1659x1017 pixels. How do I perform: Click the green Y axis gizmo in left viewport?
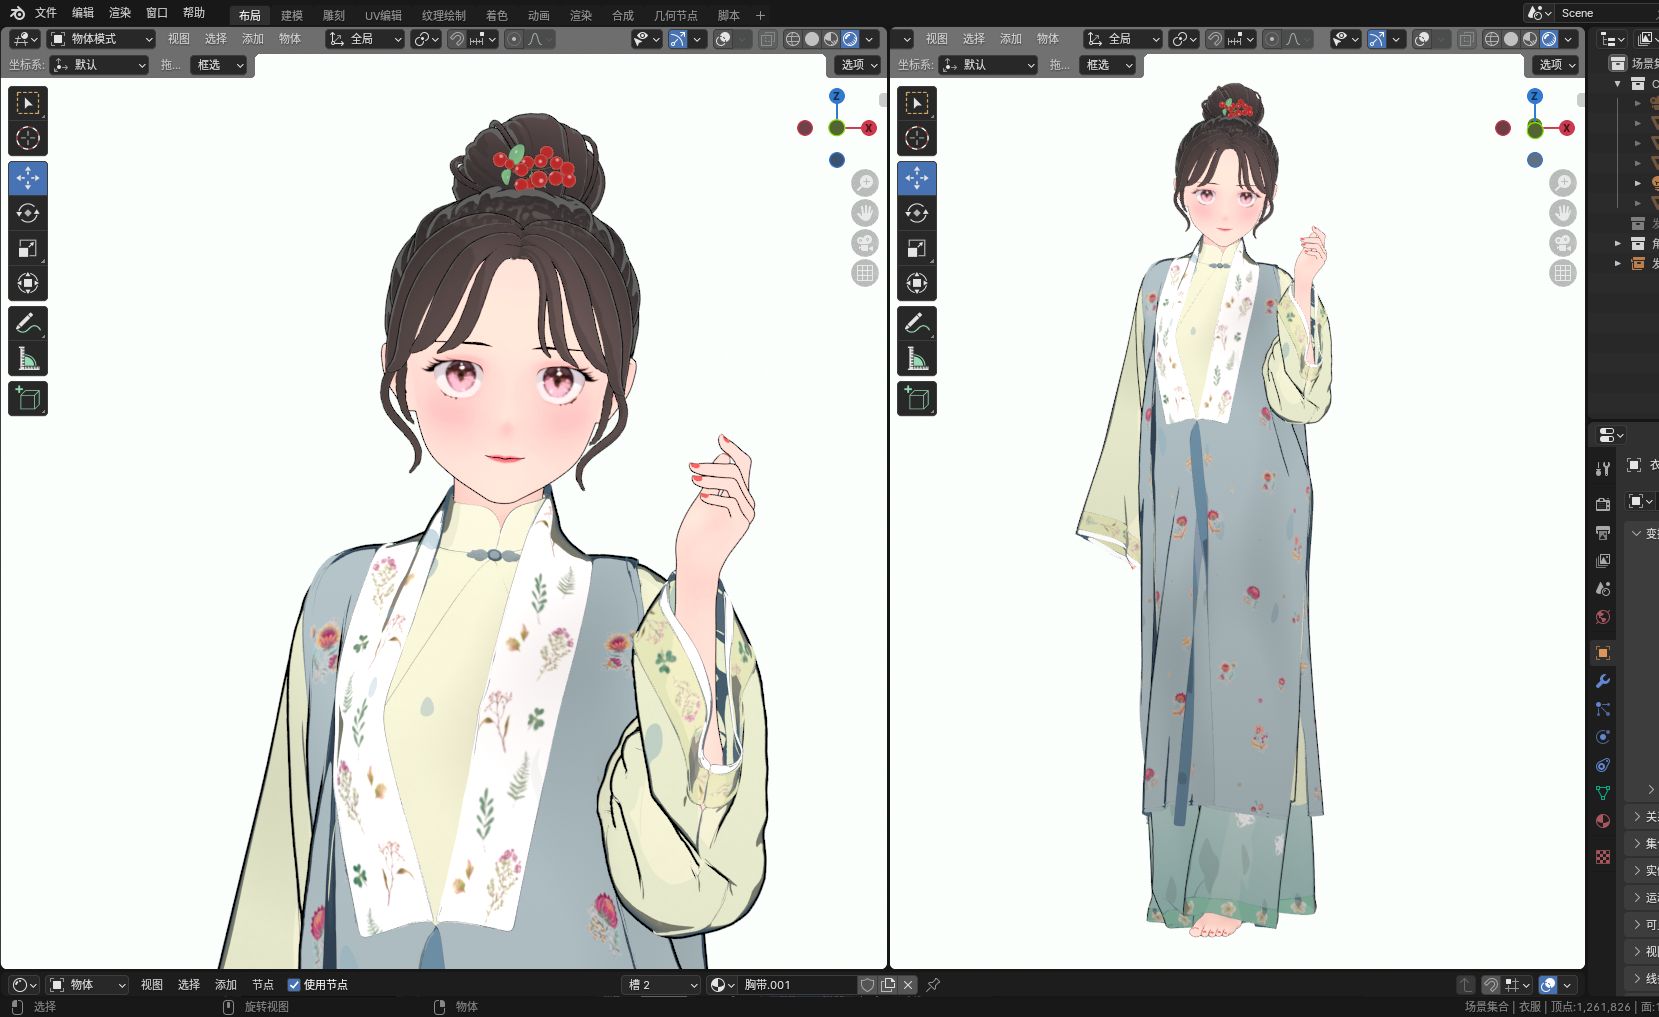837,128
